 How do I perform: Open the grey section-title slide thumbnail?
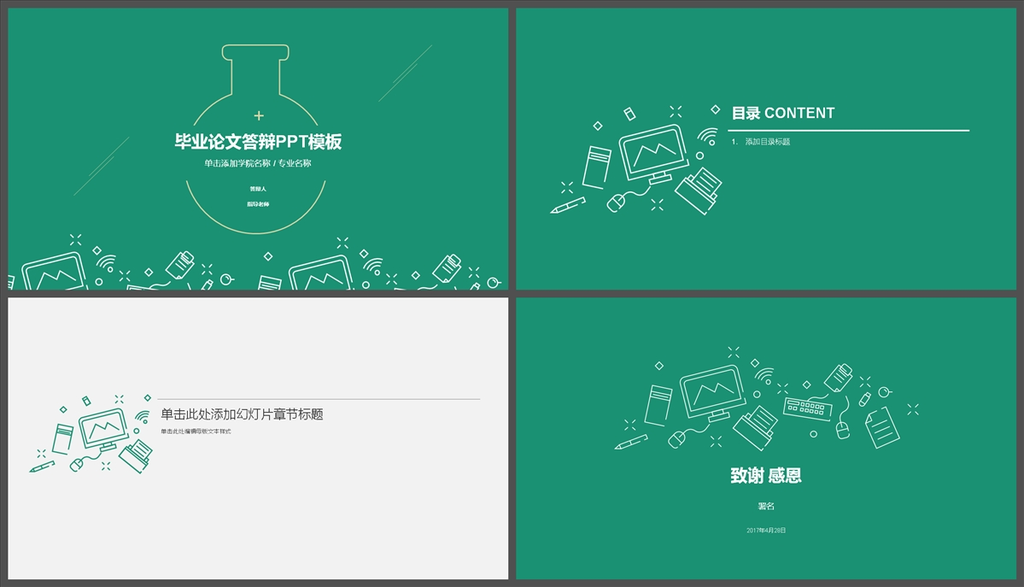pyautogui.click(x=258, y=438)
